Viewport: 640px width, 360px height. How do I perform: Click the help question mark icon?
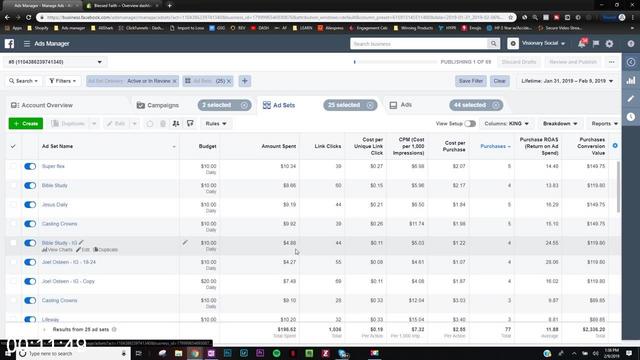631,44
